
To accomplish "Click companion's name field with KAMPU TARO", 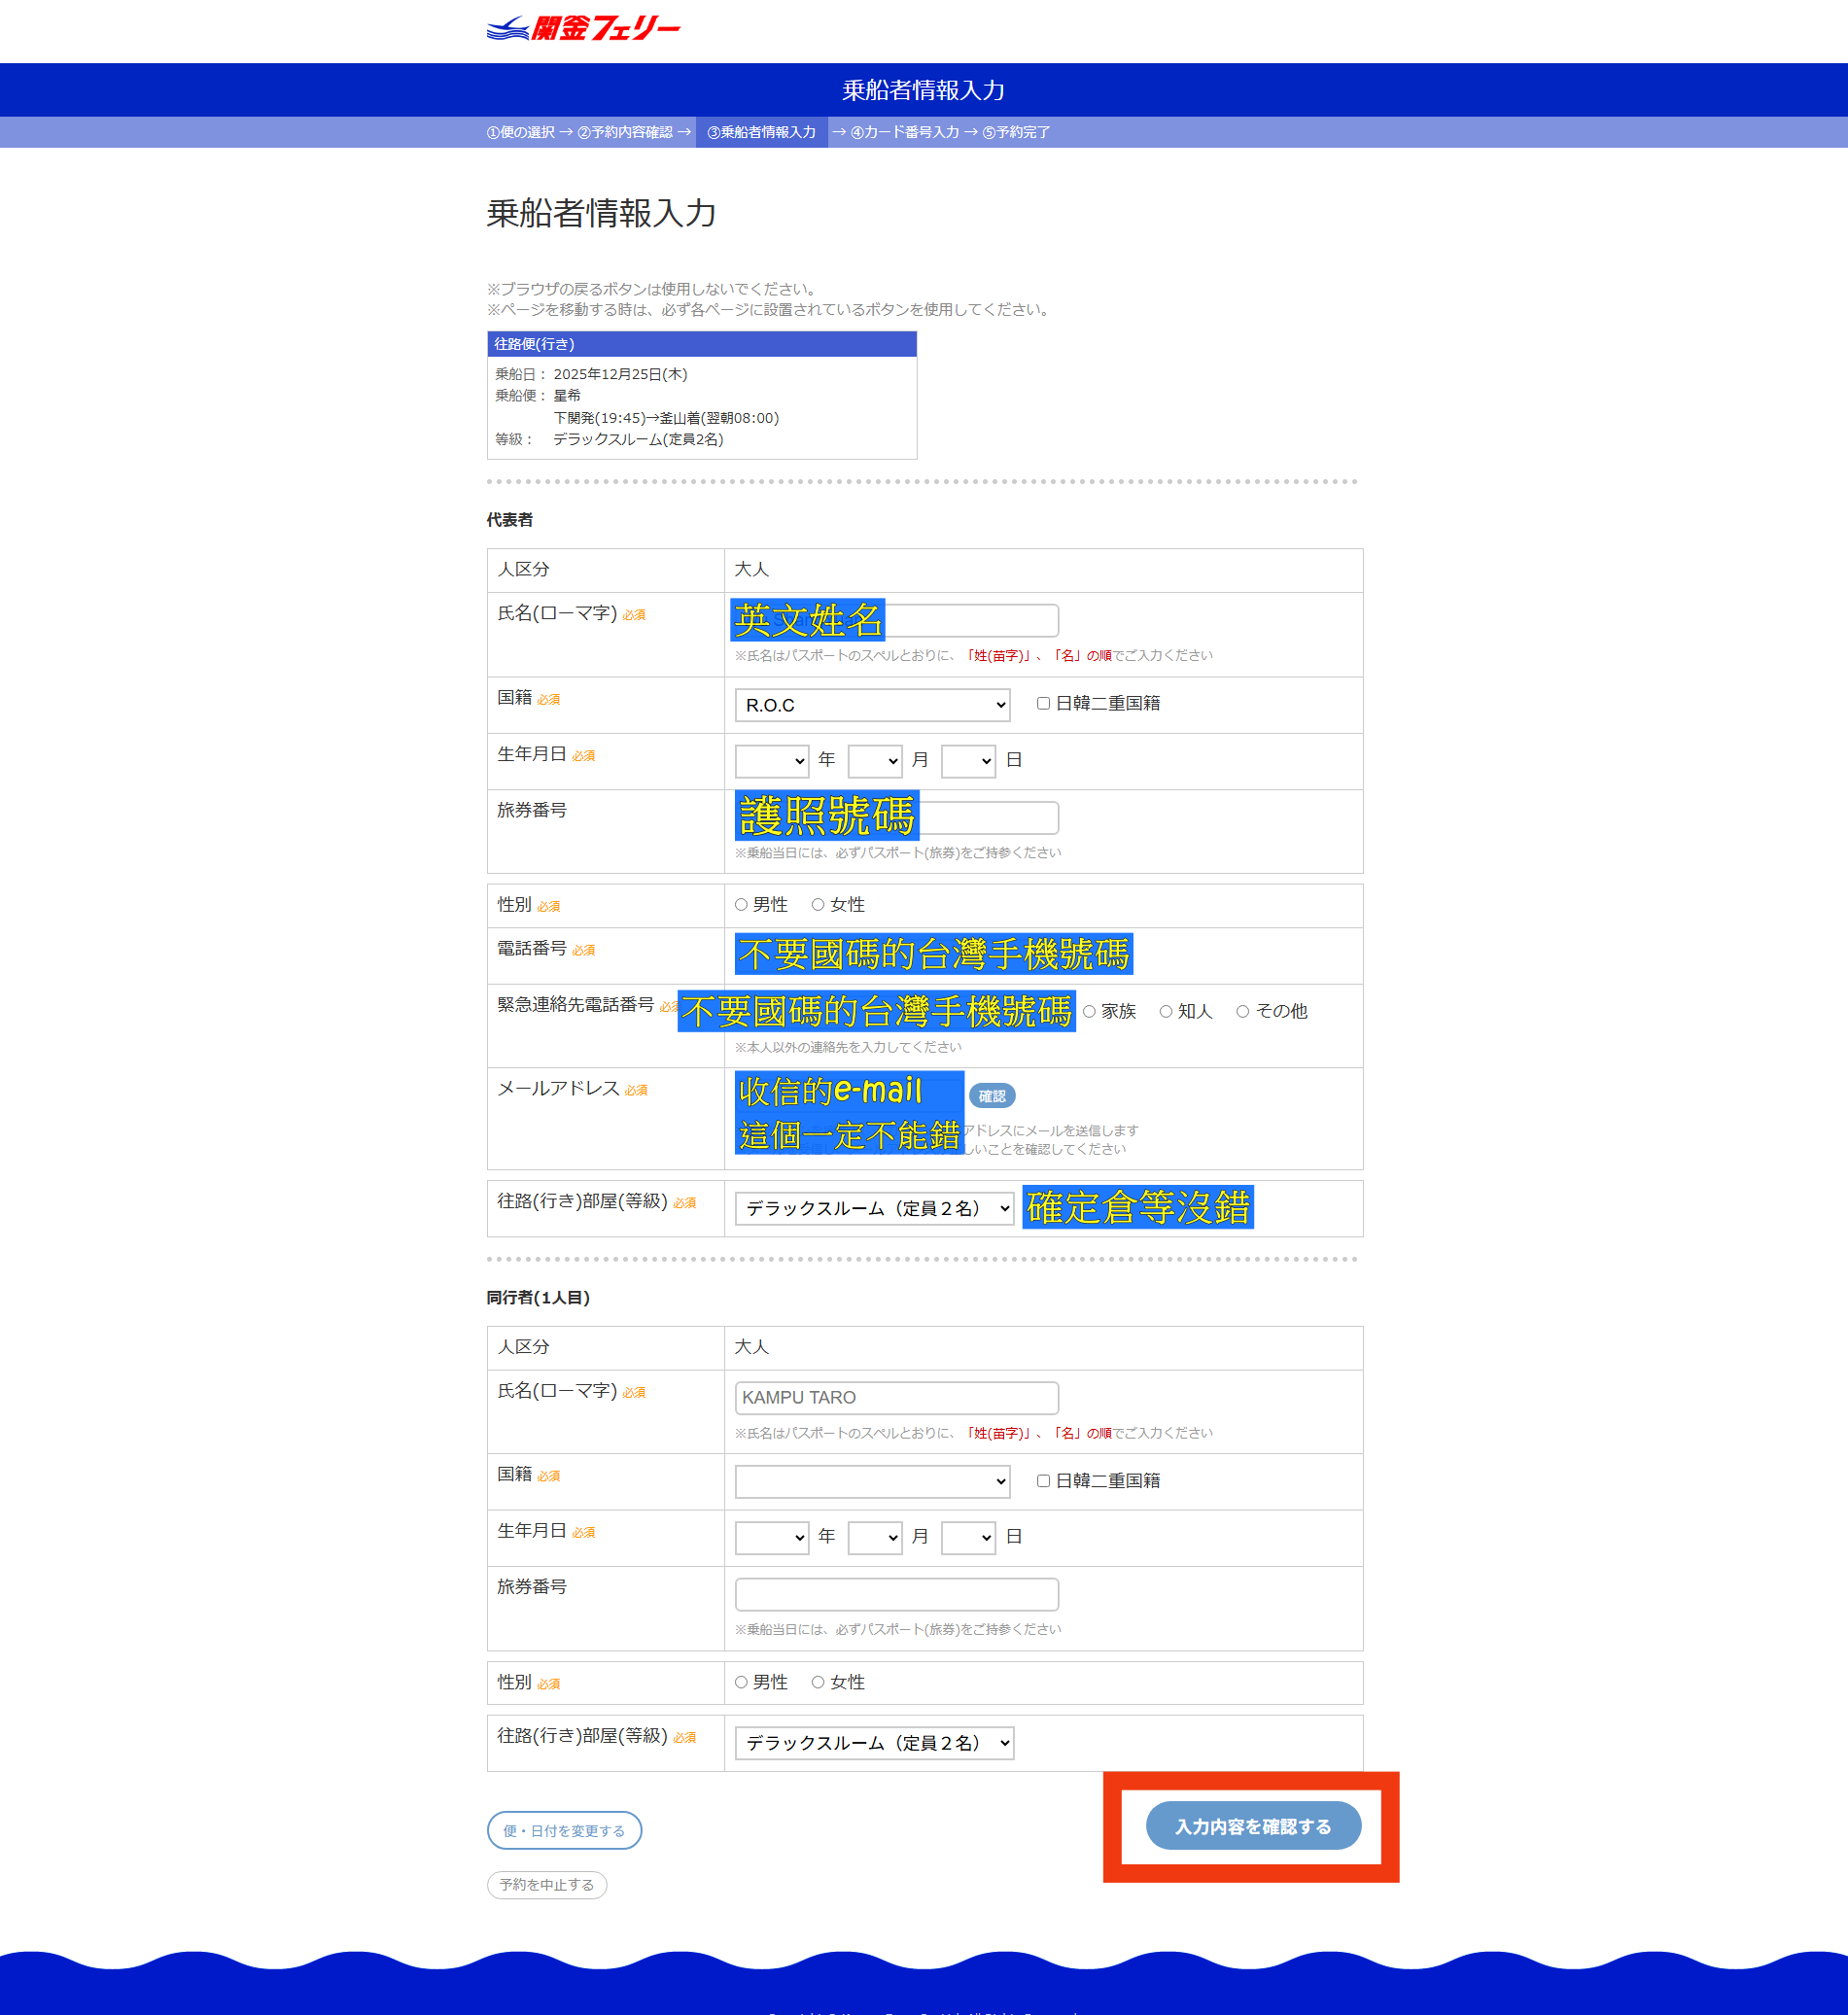I will (x=896, y=1398).
